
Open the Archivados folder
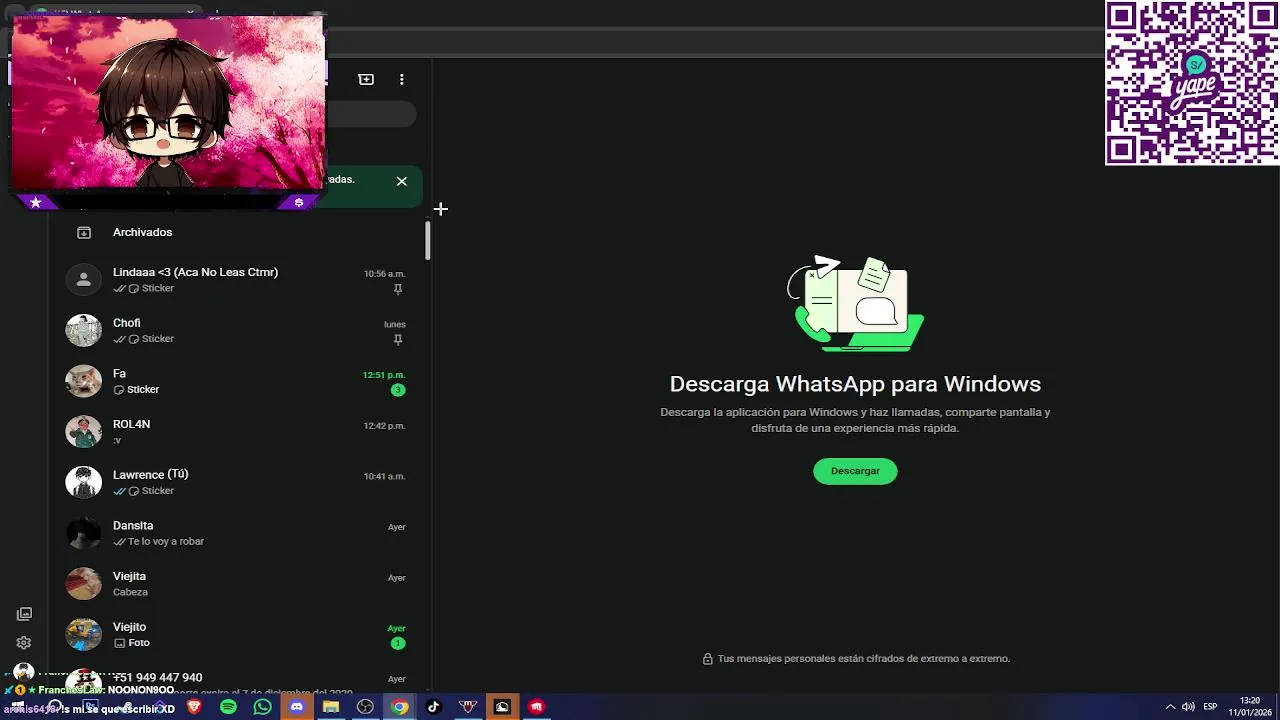[238, 232]
